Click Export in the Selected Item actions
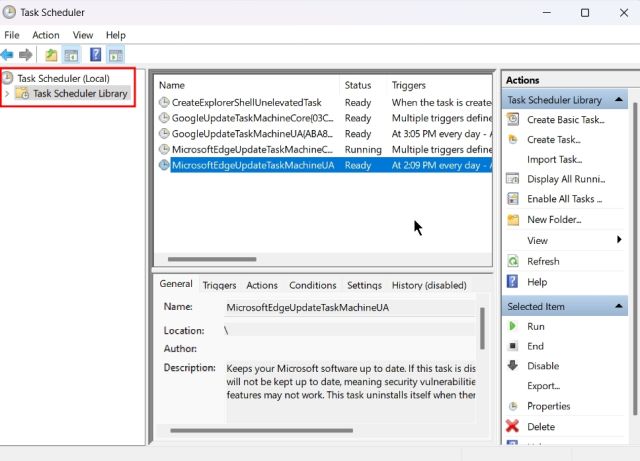 click(x=543, y=386)
